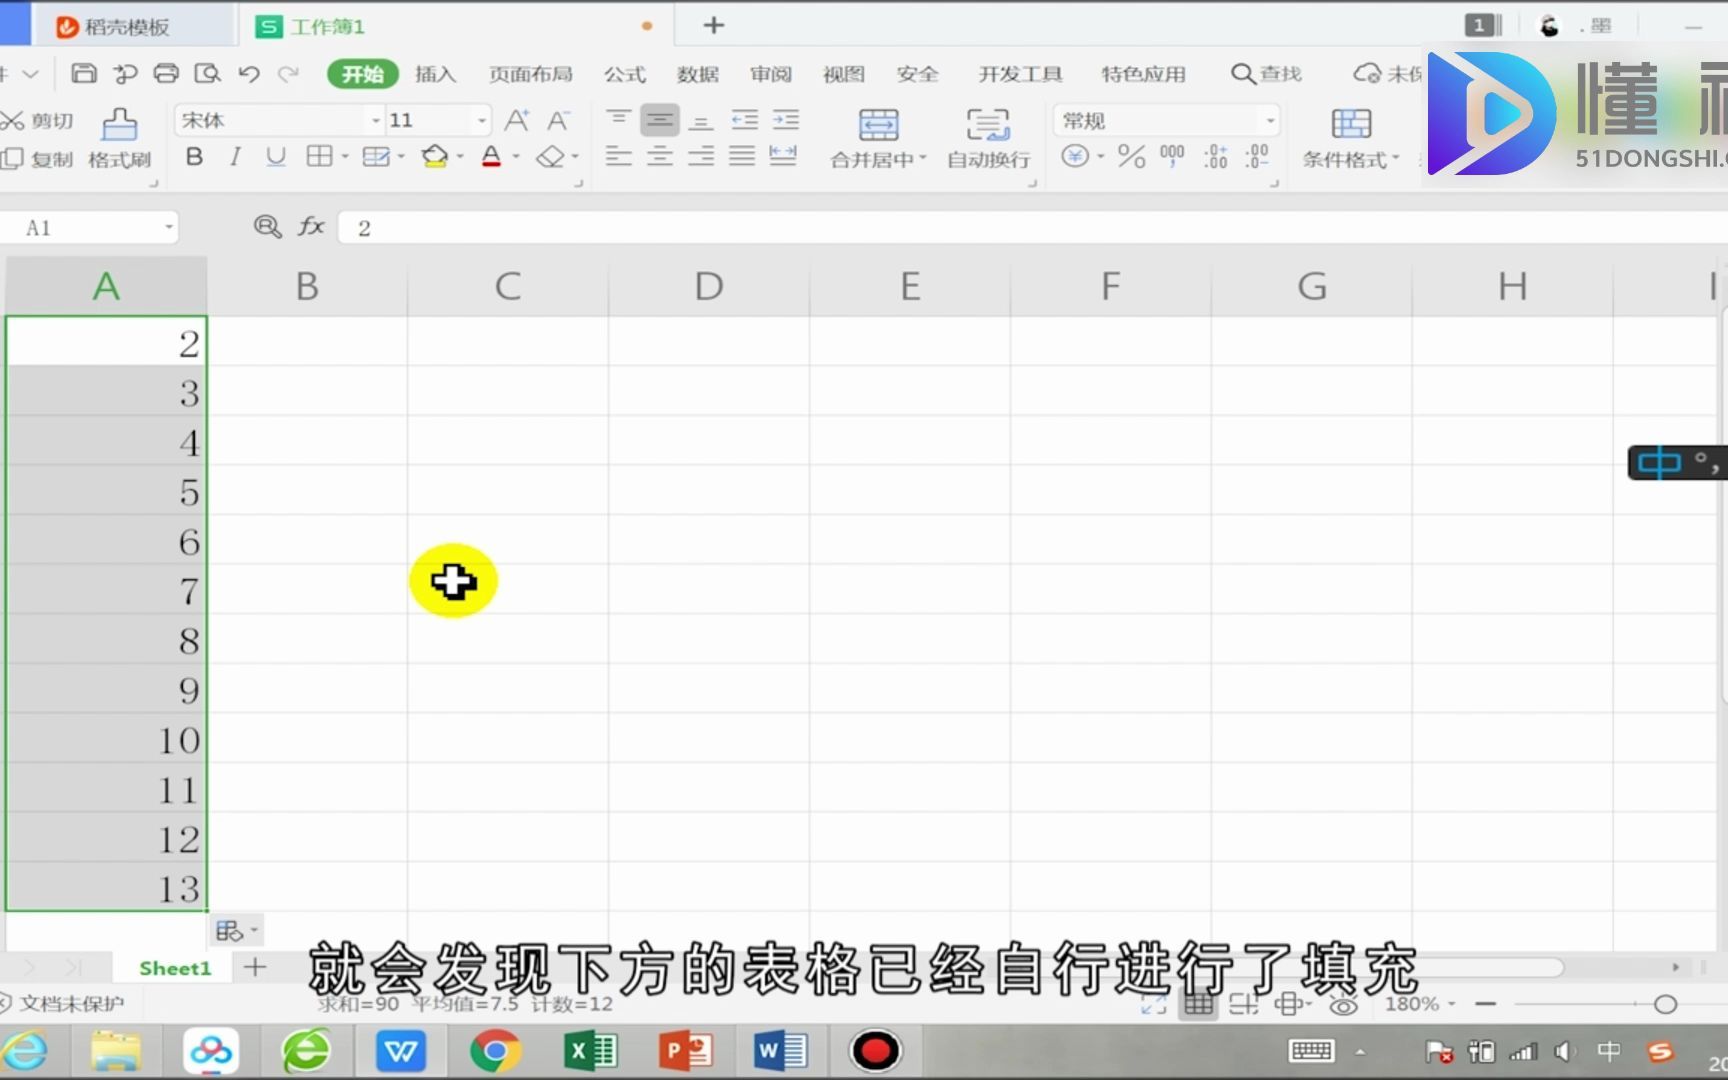Open Conditional Formatting (条件格式)
Screen dimensions: 1728x1080
tap(1351, 139)
